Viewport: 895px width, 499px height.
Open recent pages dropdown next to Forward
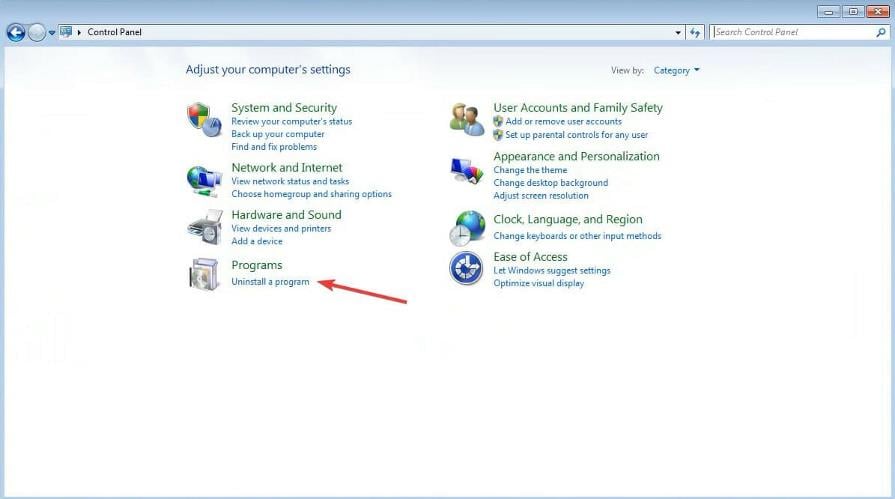52,33
